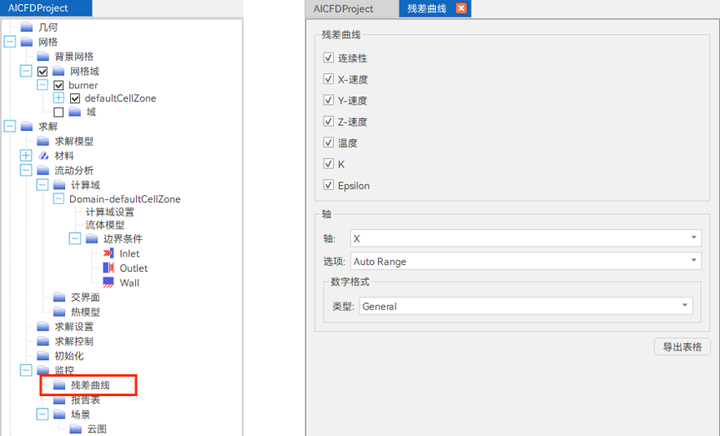Collapse the 求解 tree node
720x436 pixels.
click(x=10, y=126)
